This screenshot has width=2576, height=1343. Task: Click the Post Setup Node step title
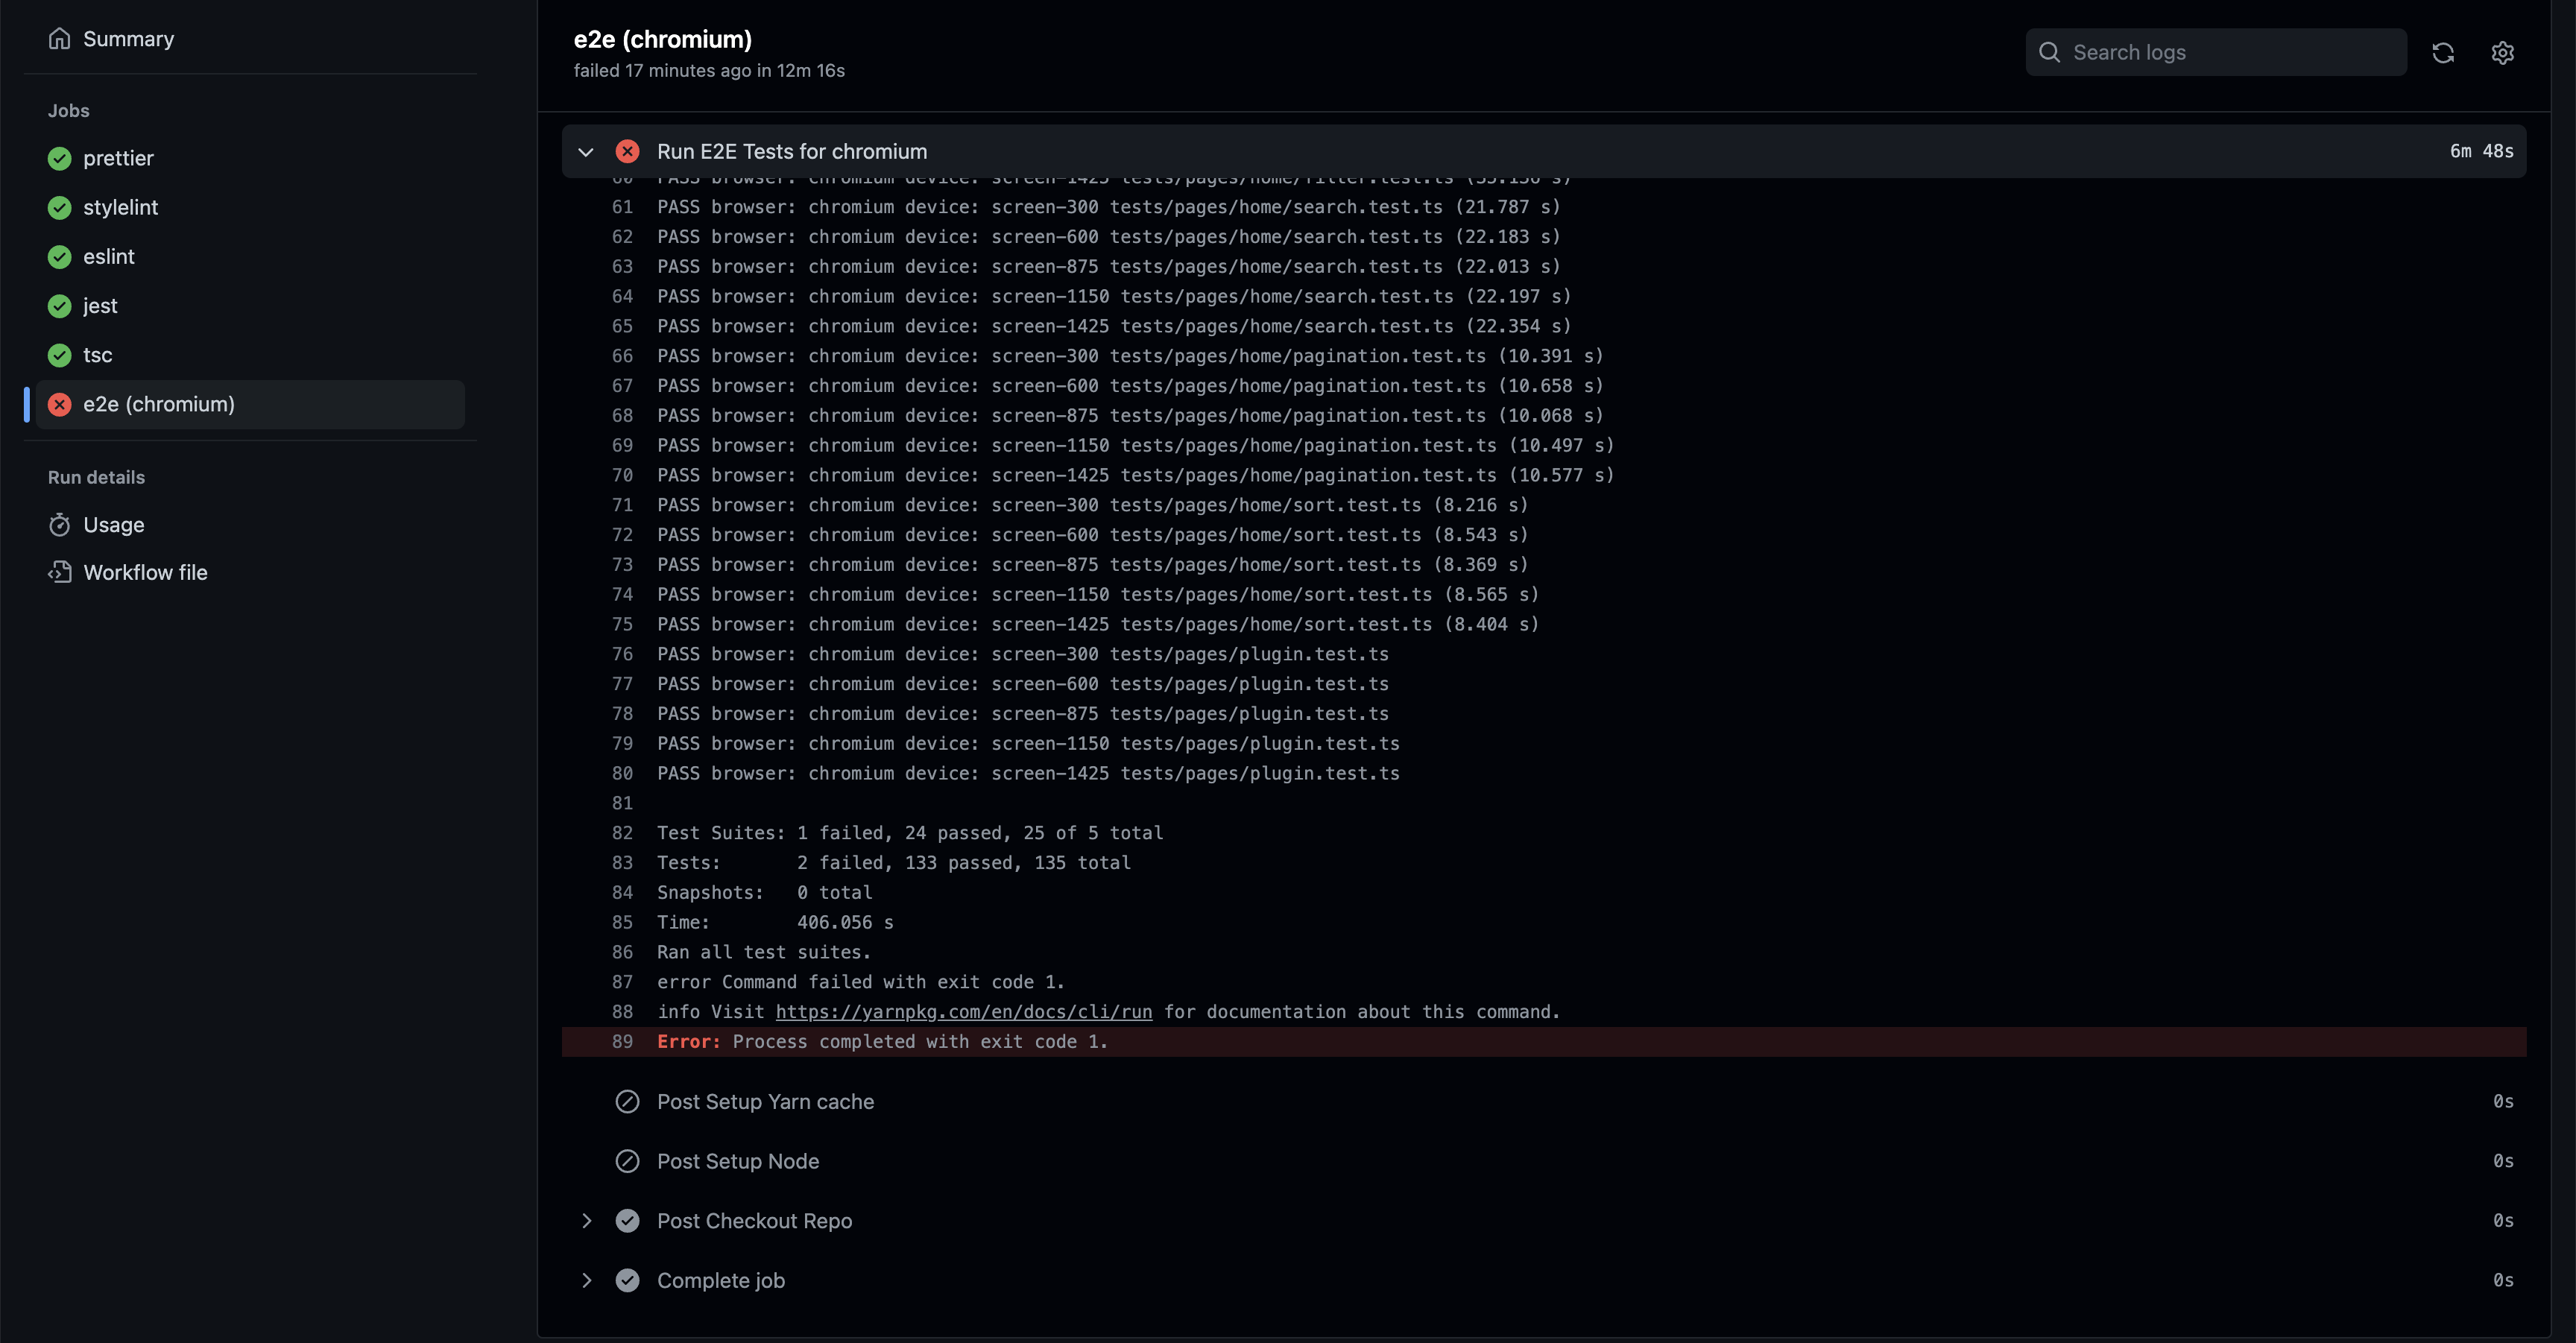[x=738, y=1161]
